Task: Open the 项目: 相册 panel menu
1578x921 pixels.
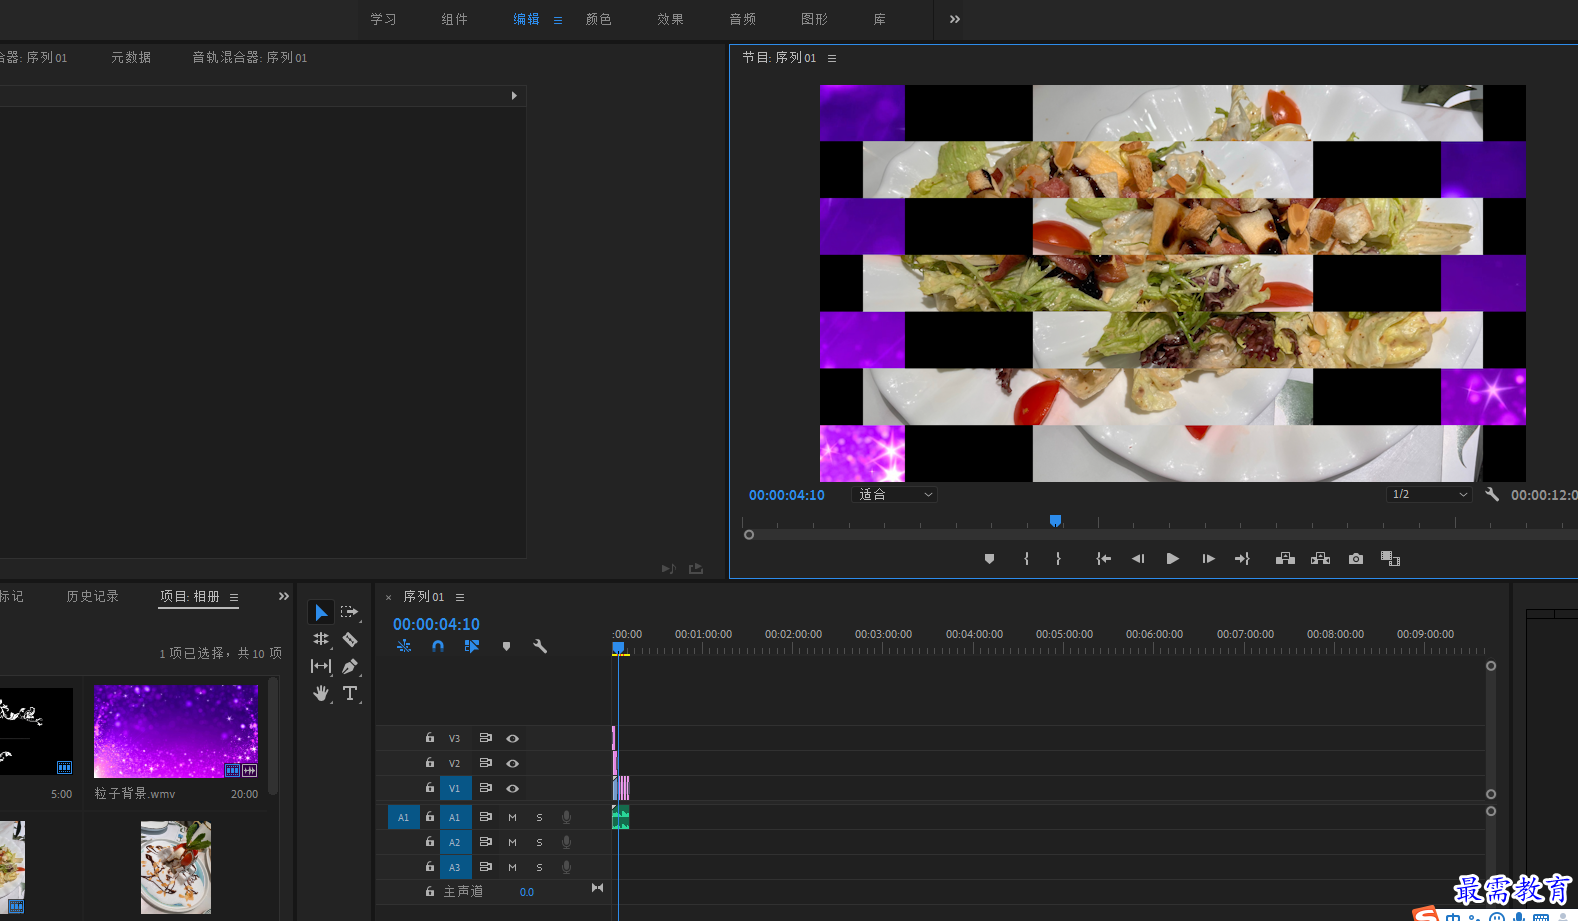Action: [x=234, y=597]
